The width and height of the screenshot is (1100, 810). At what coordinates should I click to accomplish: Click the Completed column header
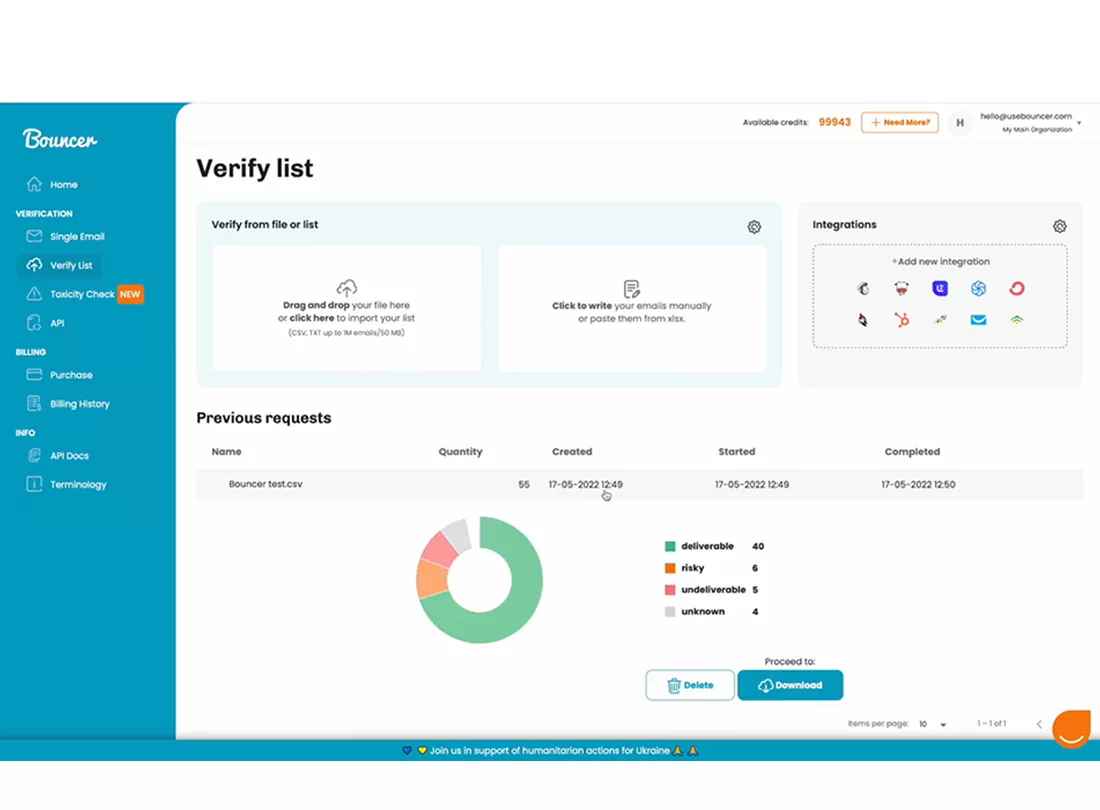pos(912,452)
